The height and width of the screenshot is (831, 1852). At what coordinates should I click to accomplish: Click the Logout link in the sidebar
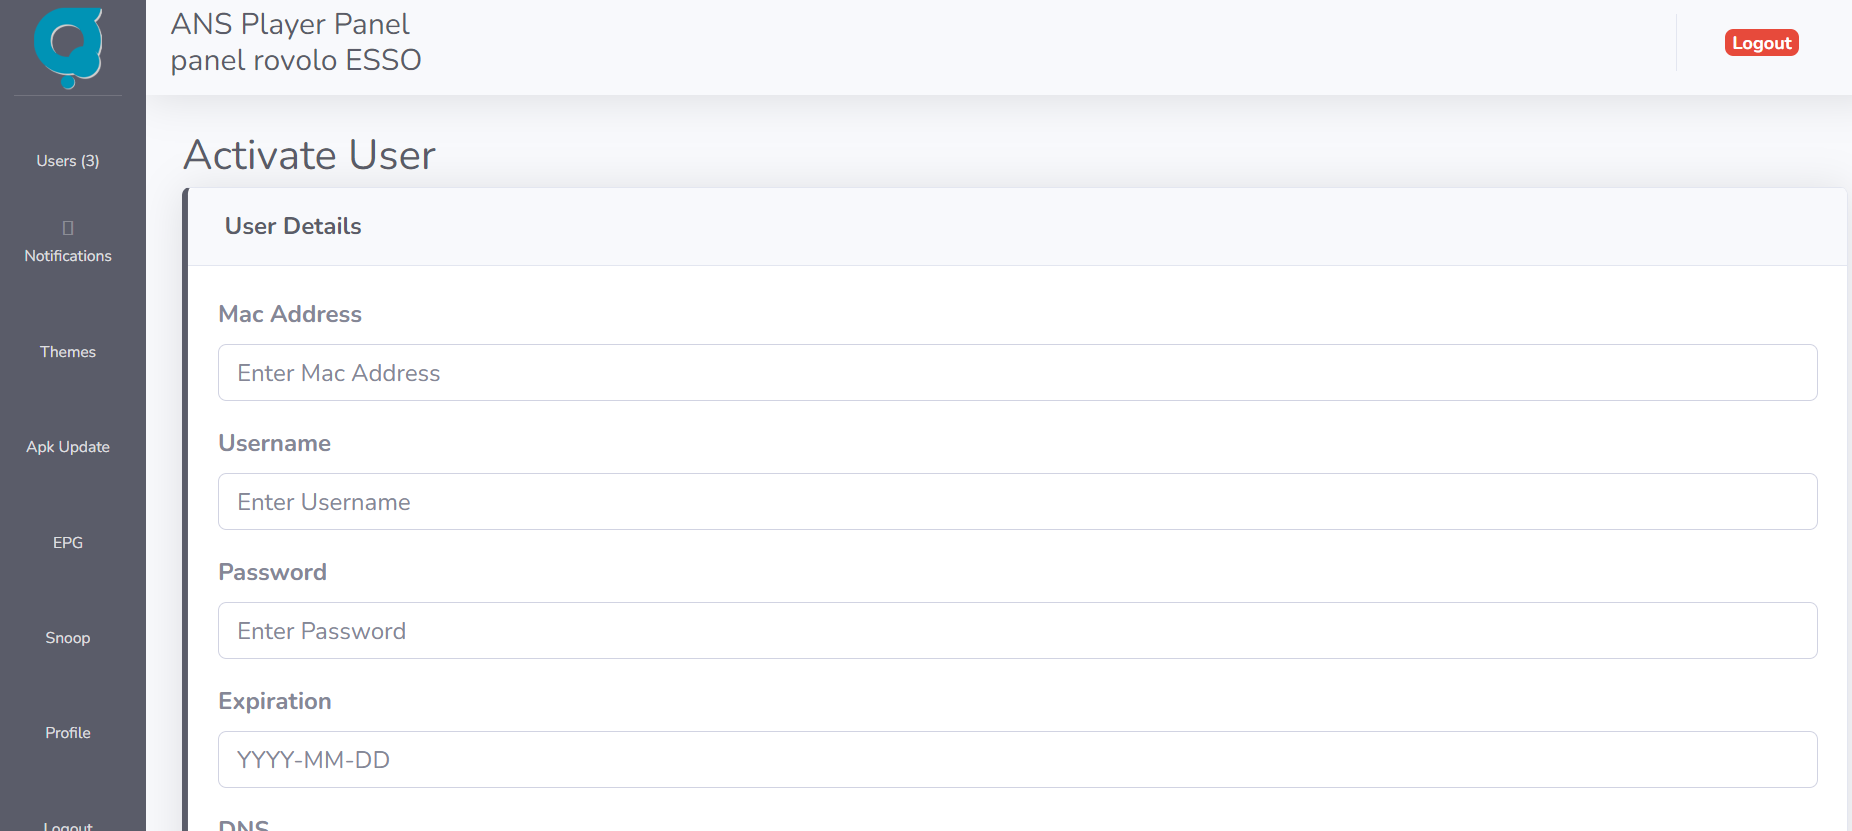[x=68, y=825]
